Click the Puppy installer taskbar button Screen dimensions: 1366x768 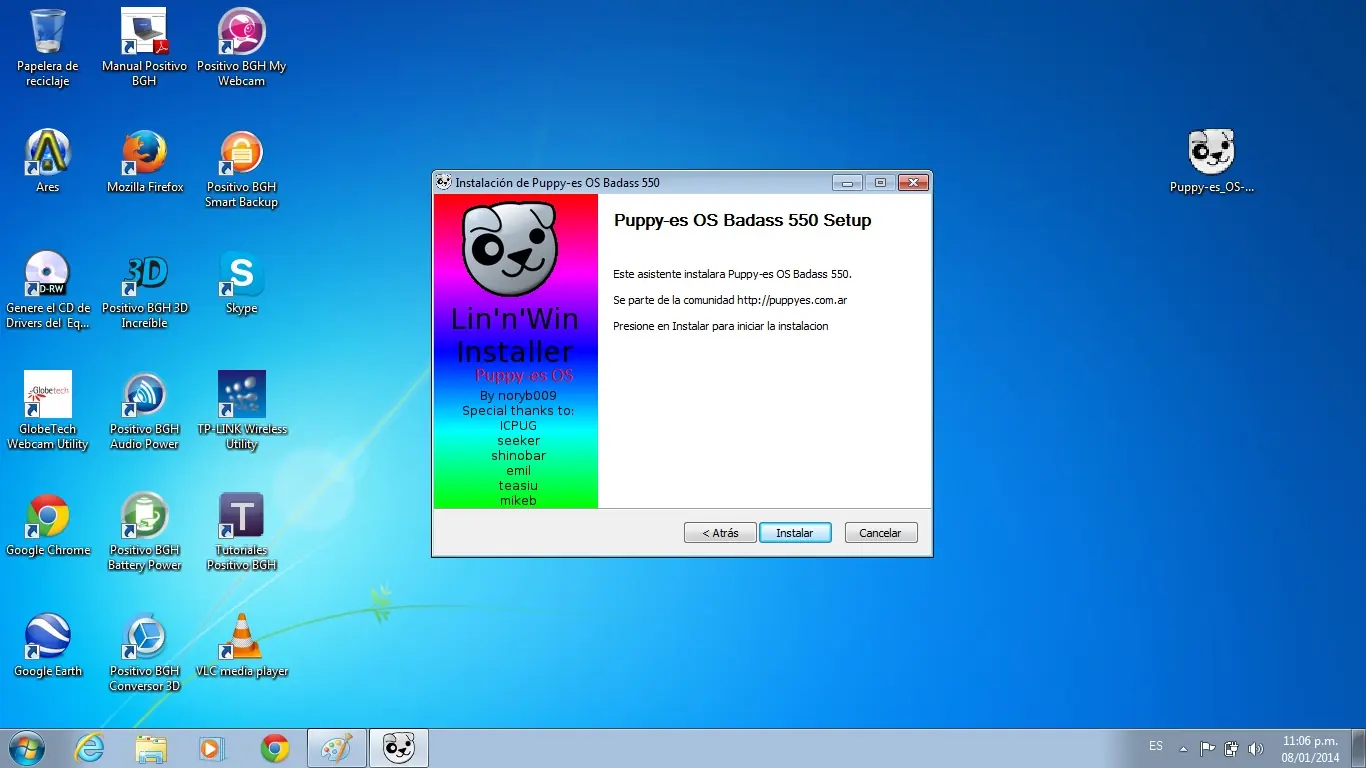(x=399, y=748)
